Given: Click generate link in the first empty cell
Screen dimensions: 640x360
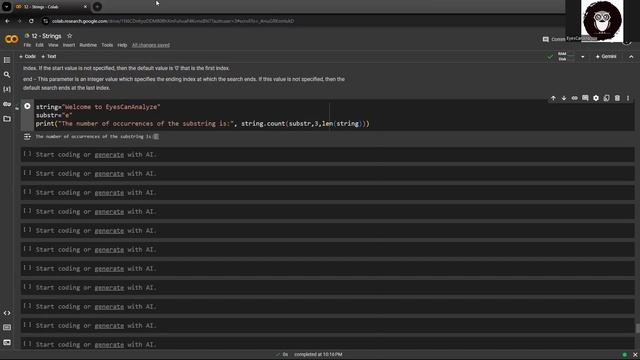Looking at the screenshot, I should [x=109, y=155].
